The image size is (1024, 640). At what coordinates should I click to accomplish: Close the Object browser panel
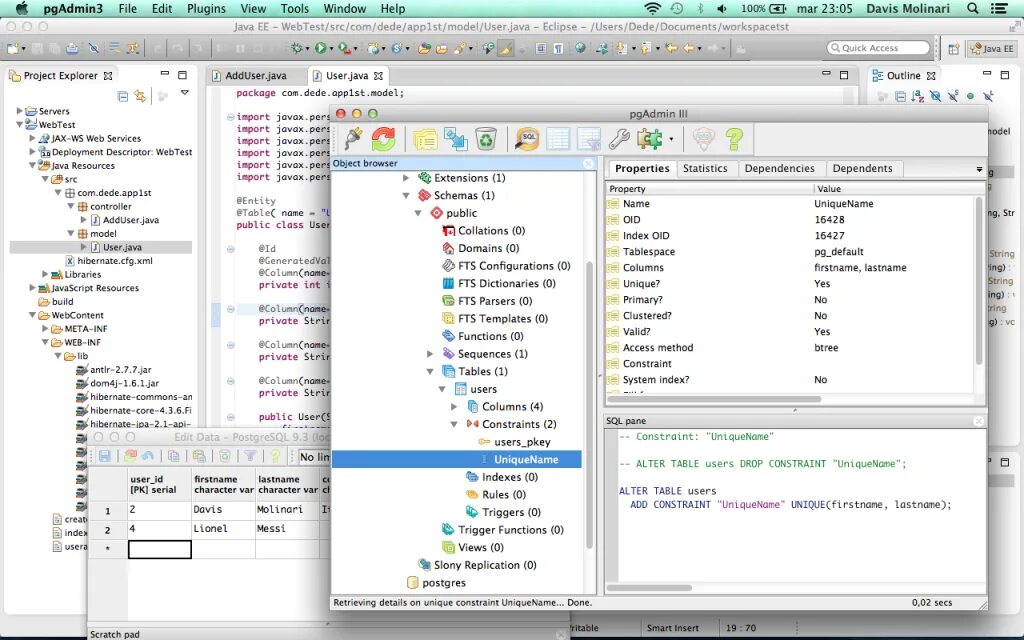point(588,163)
